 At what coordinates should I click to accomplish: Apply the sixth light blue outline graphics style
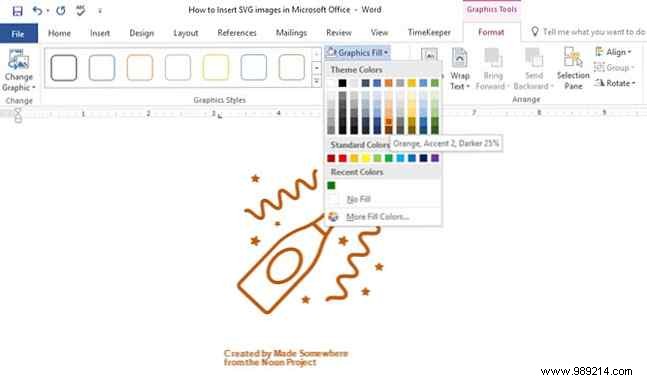[x=254, y=67]
